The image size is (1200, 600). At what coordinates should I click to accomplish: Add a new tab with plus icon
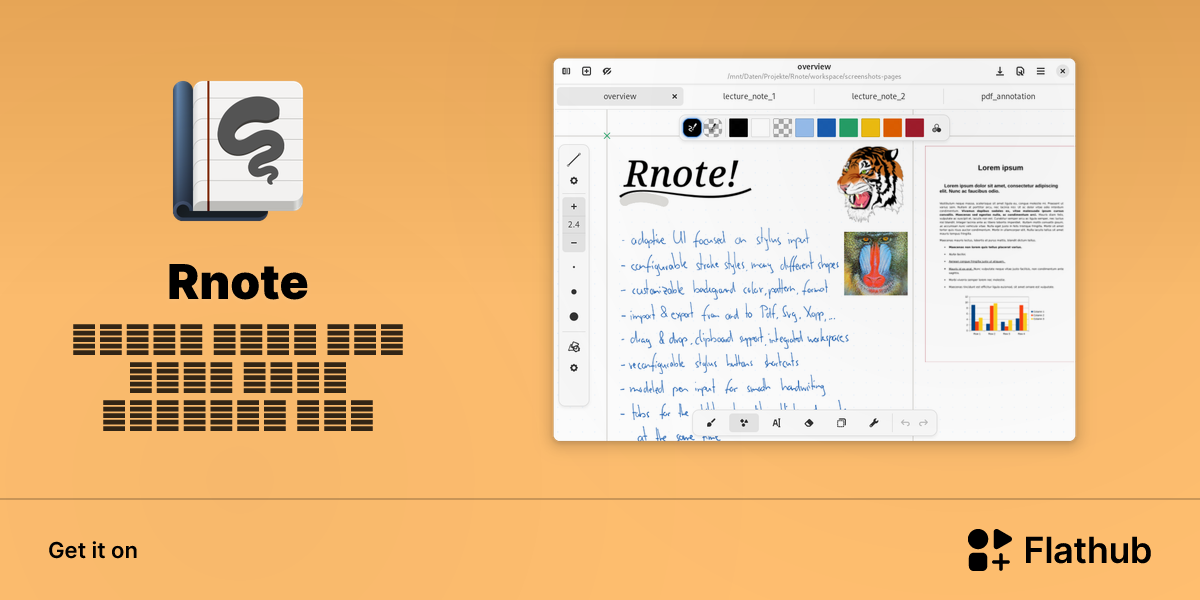point(586,71)
